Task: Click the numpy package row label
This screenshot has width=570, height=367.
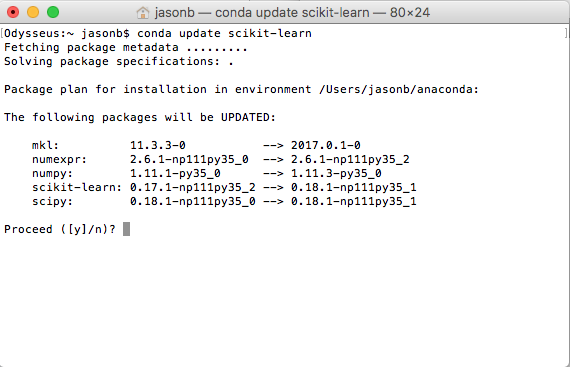Action: pos(52,174)
